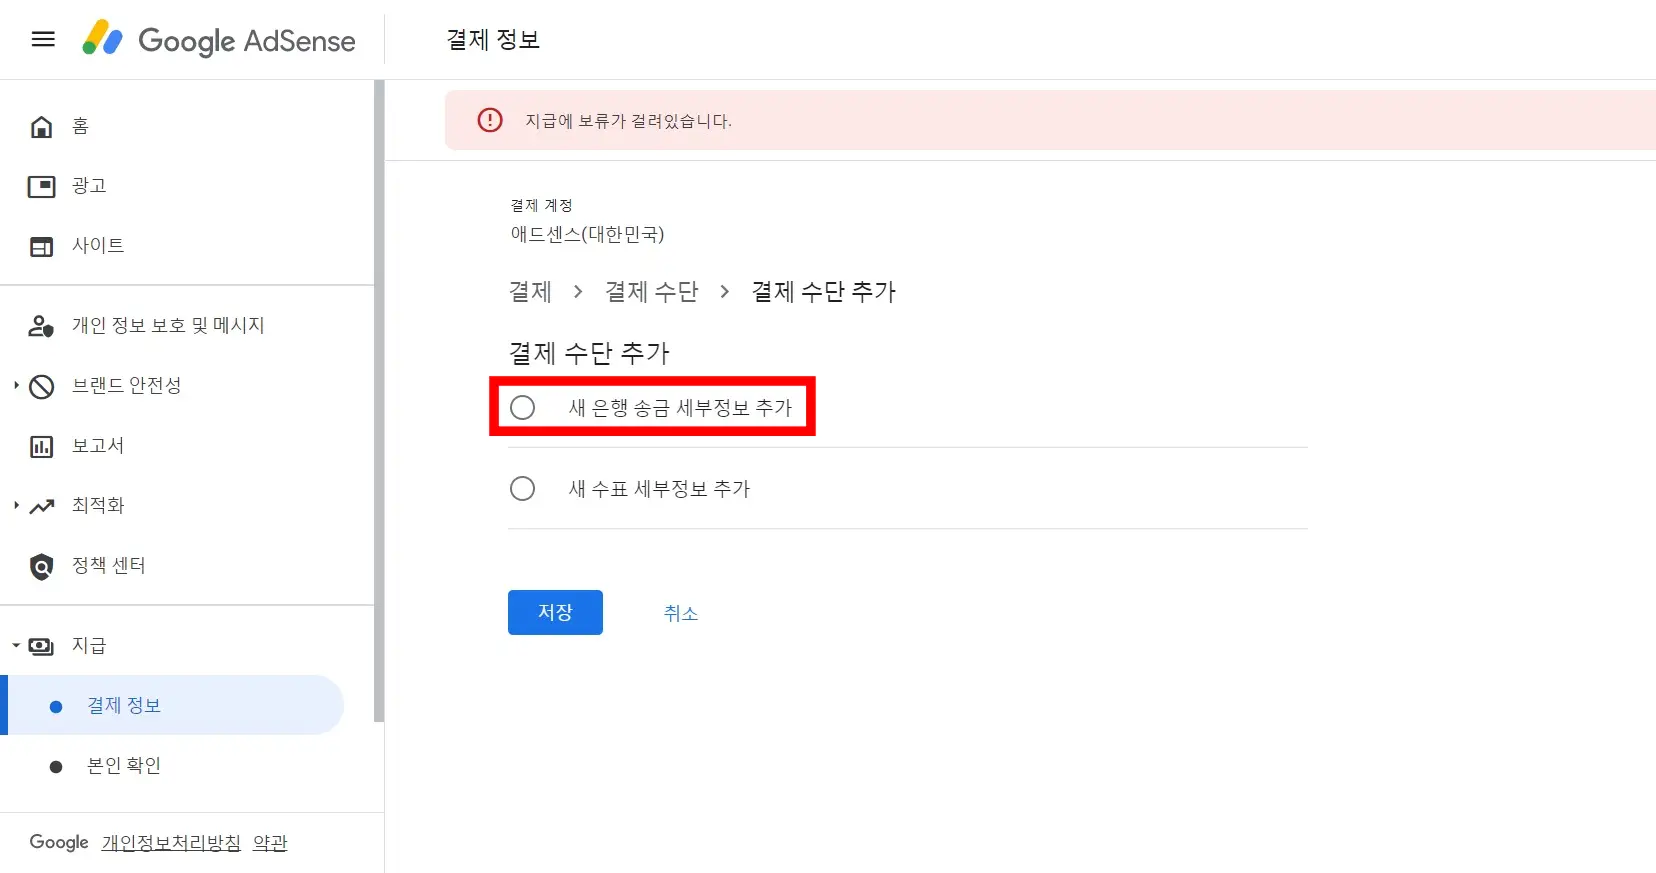
Task: Click the 지급 (Payments) money icon
Action: coord(40,646)
